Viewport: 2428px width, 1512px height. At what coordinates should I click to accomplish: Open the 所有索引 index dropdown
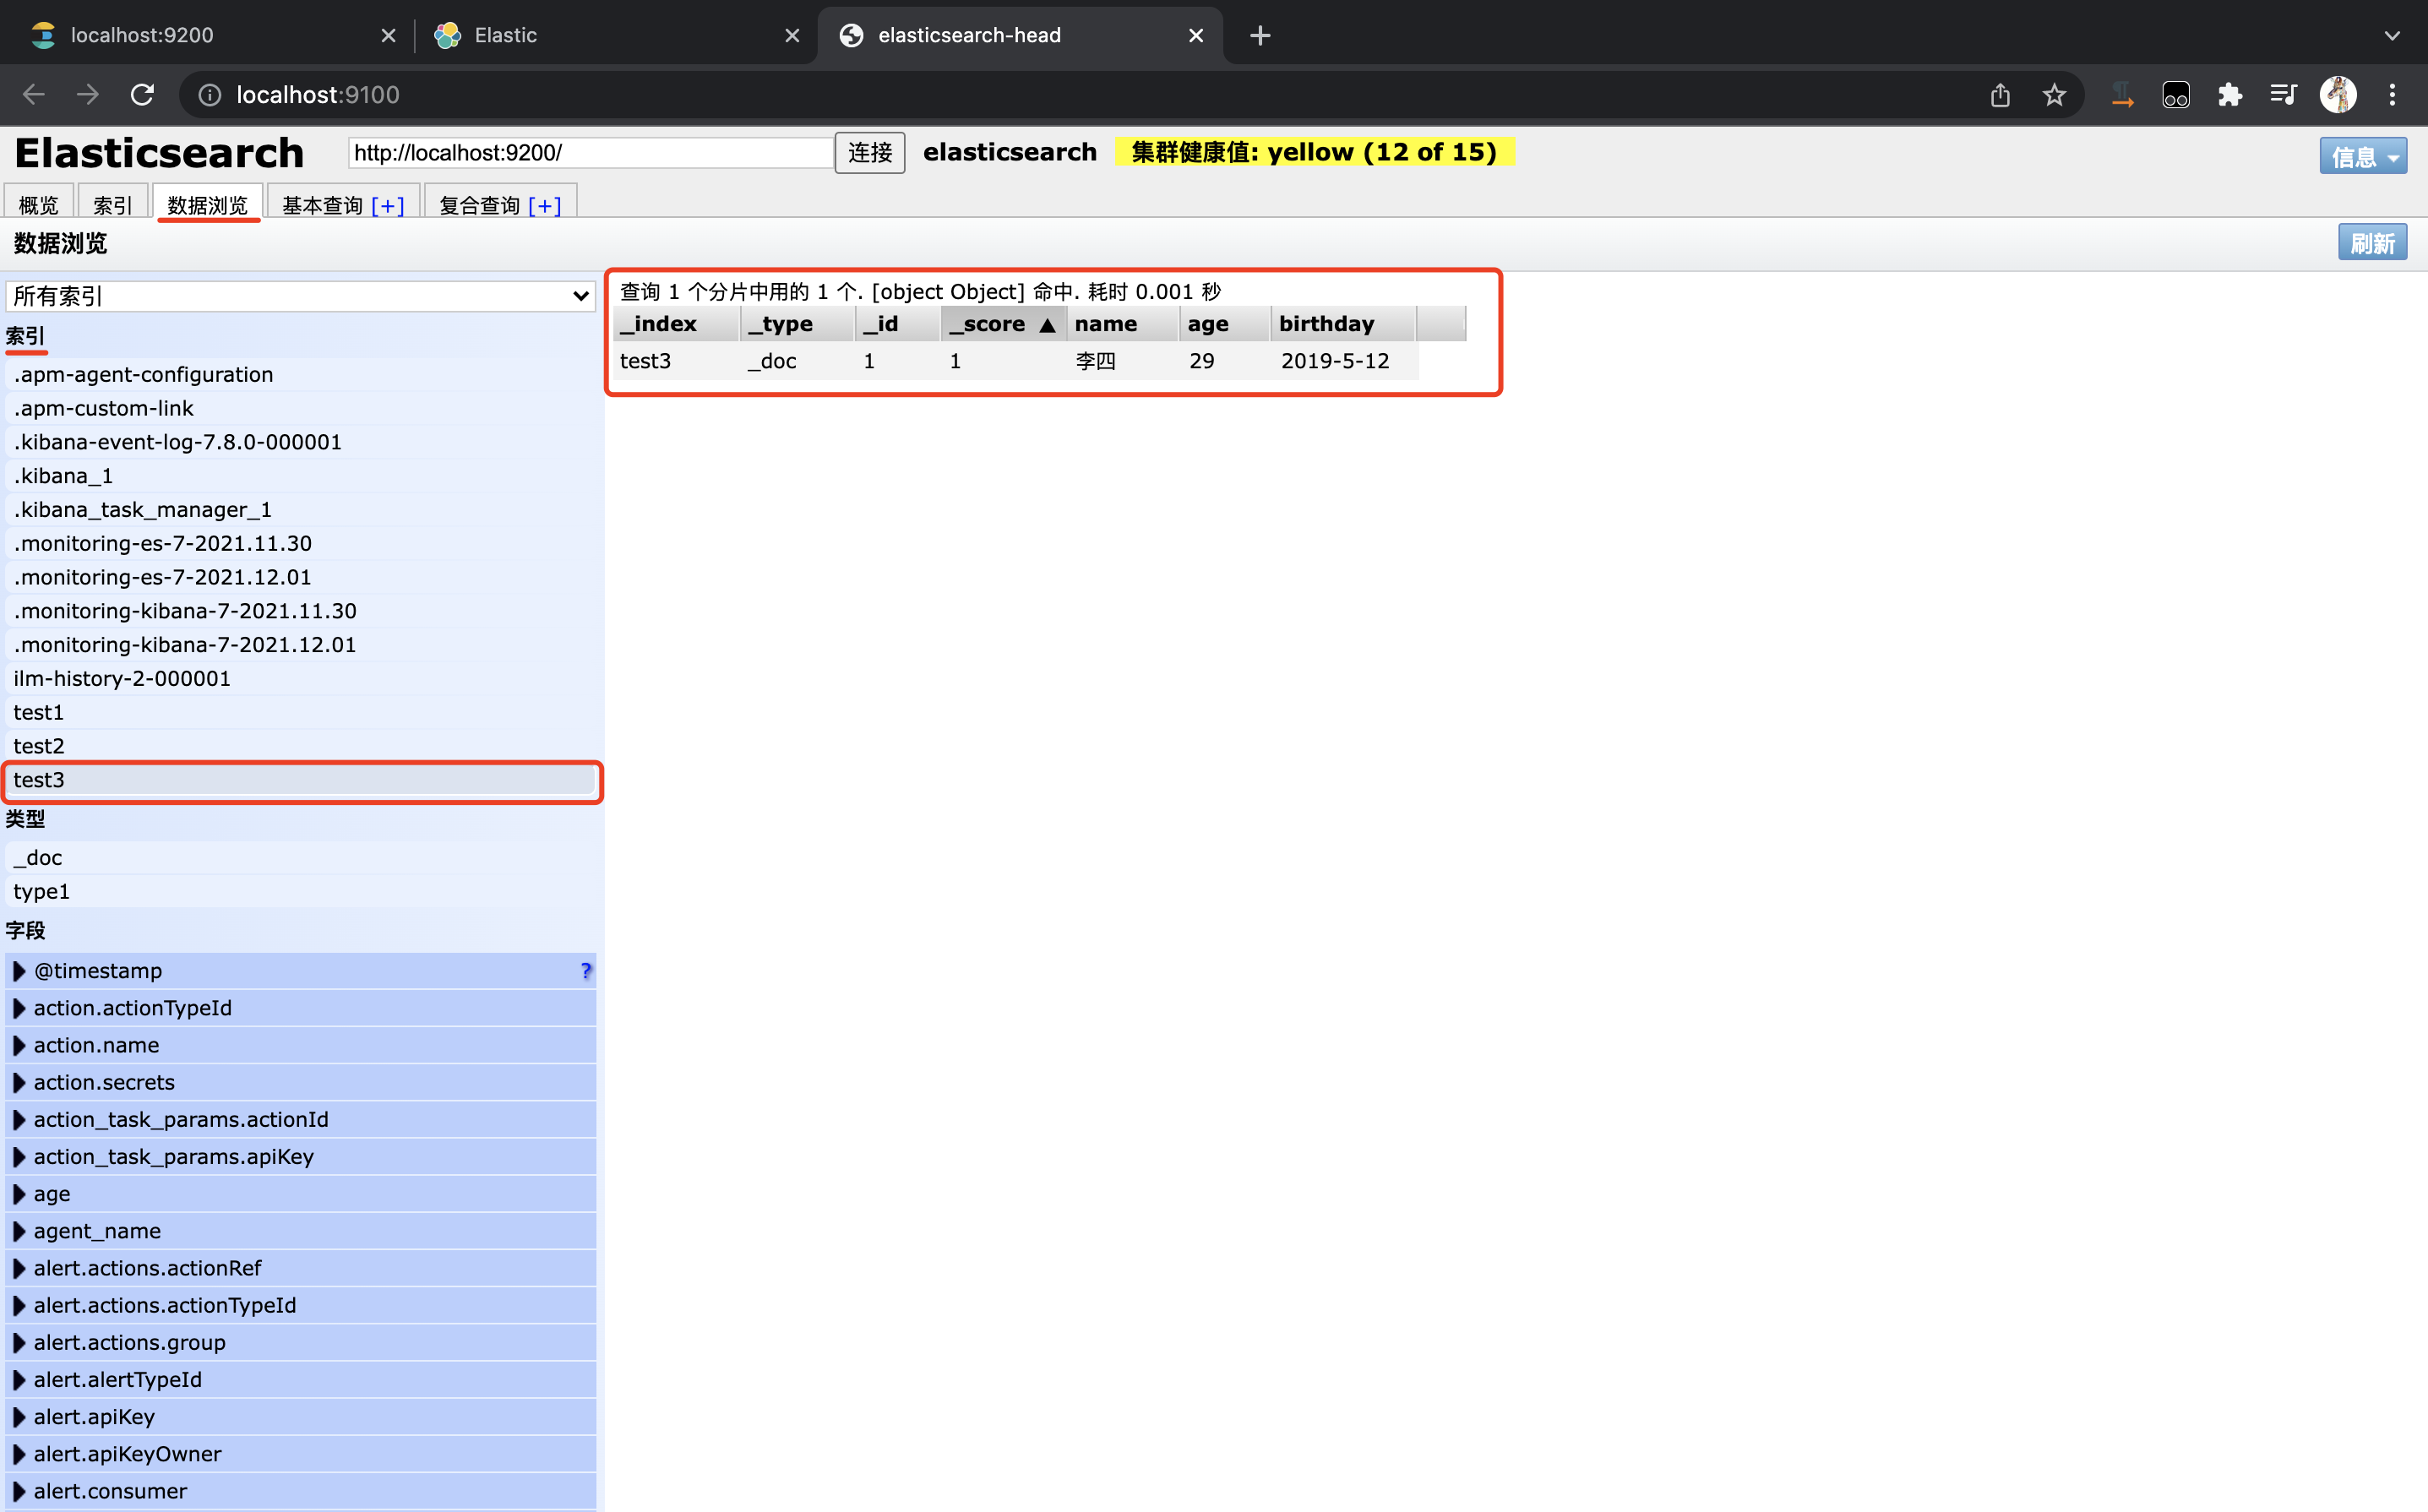[300, 296]
